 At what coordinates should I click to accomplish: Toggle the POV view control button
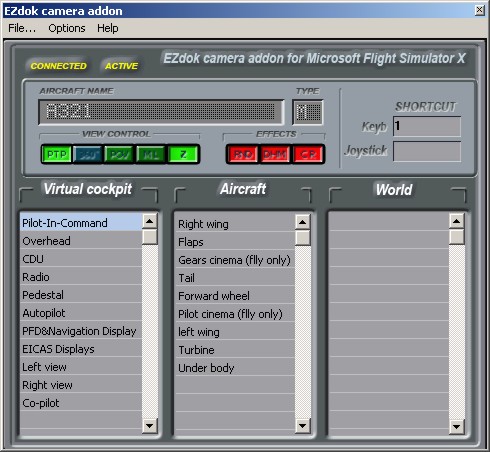pos(120,154)
